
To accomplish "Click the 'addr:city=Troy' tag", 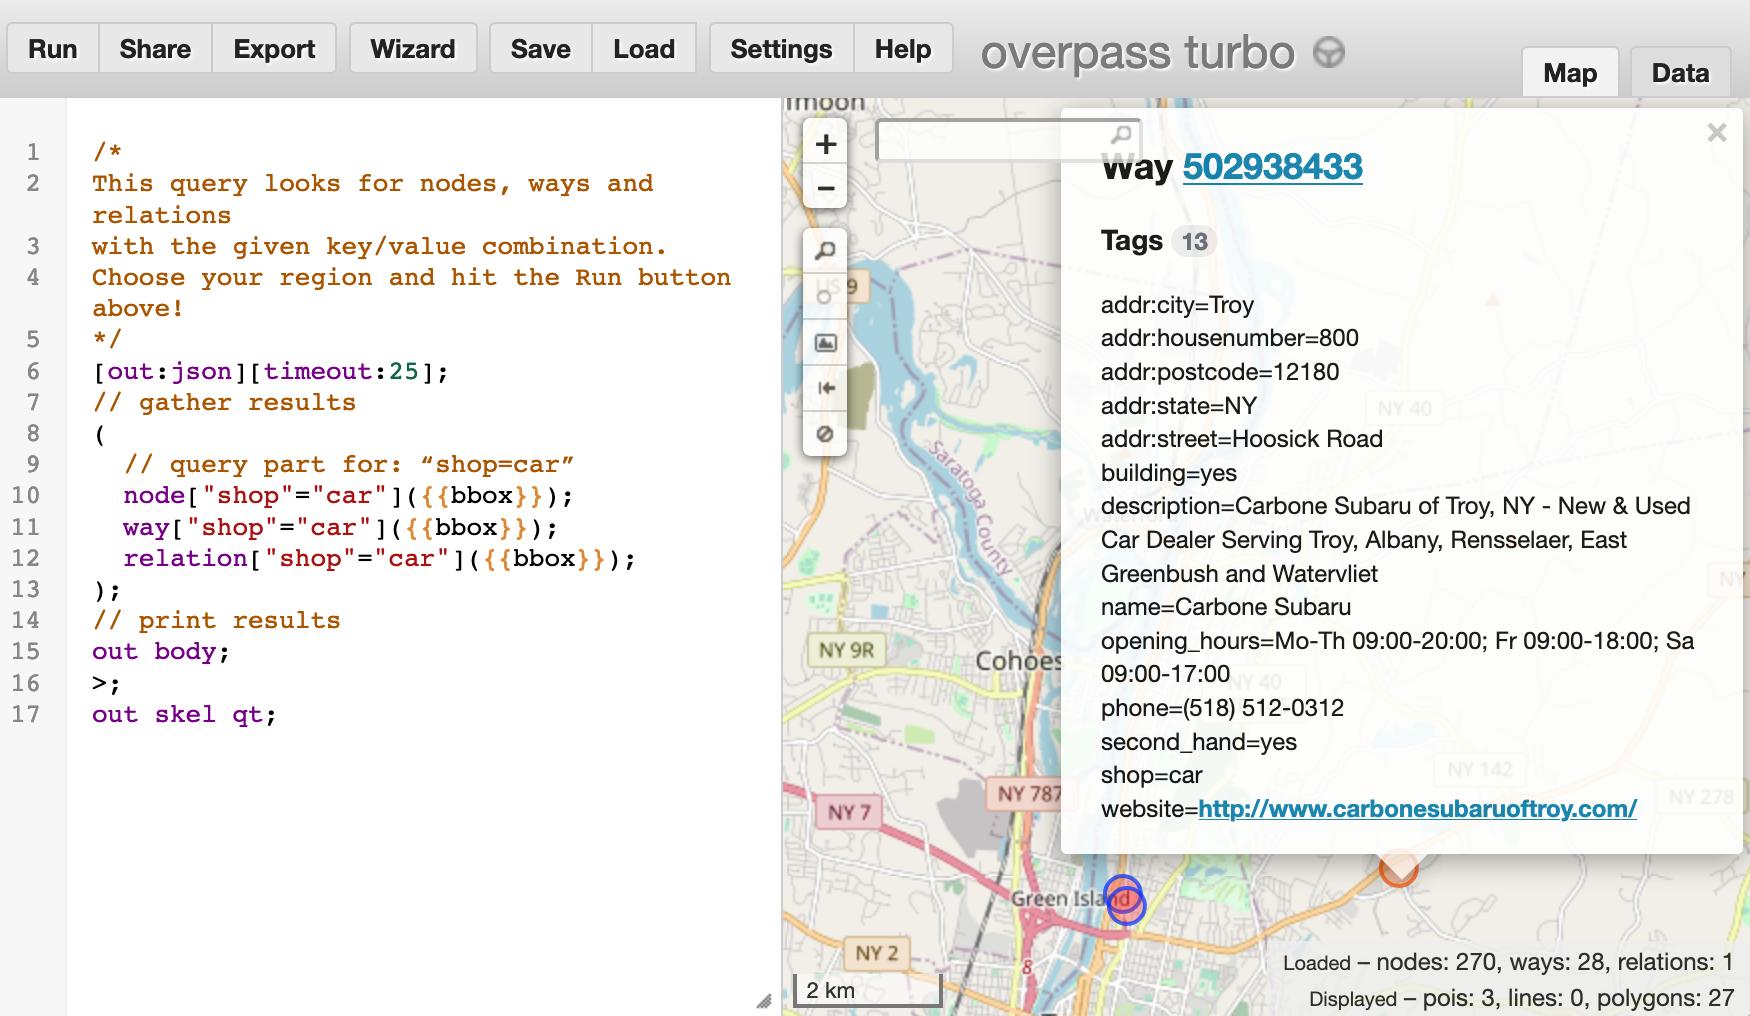I will 1177,305.
